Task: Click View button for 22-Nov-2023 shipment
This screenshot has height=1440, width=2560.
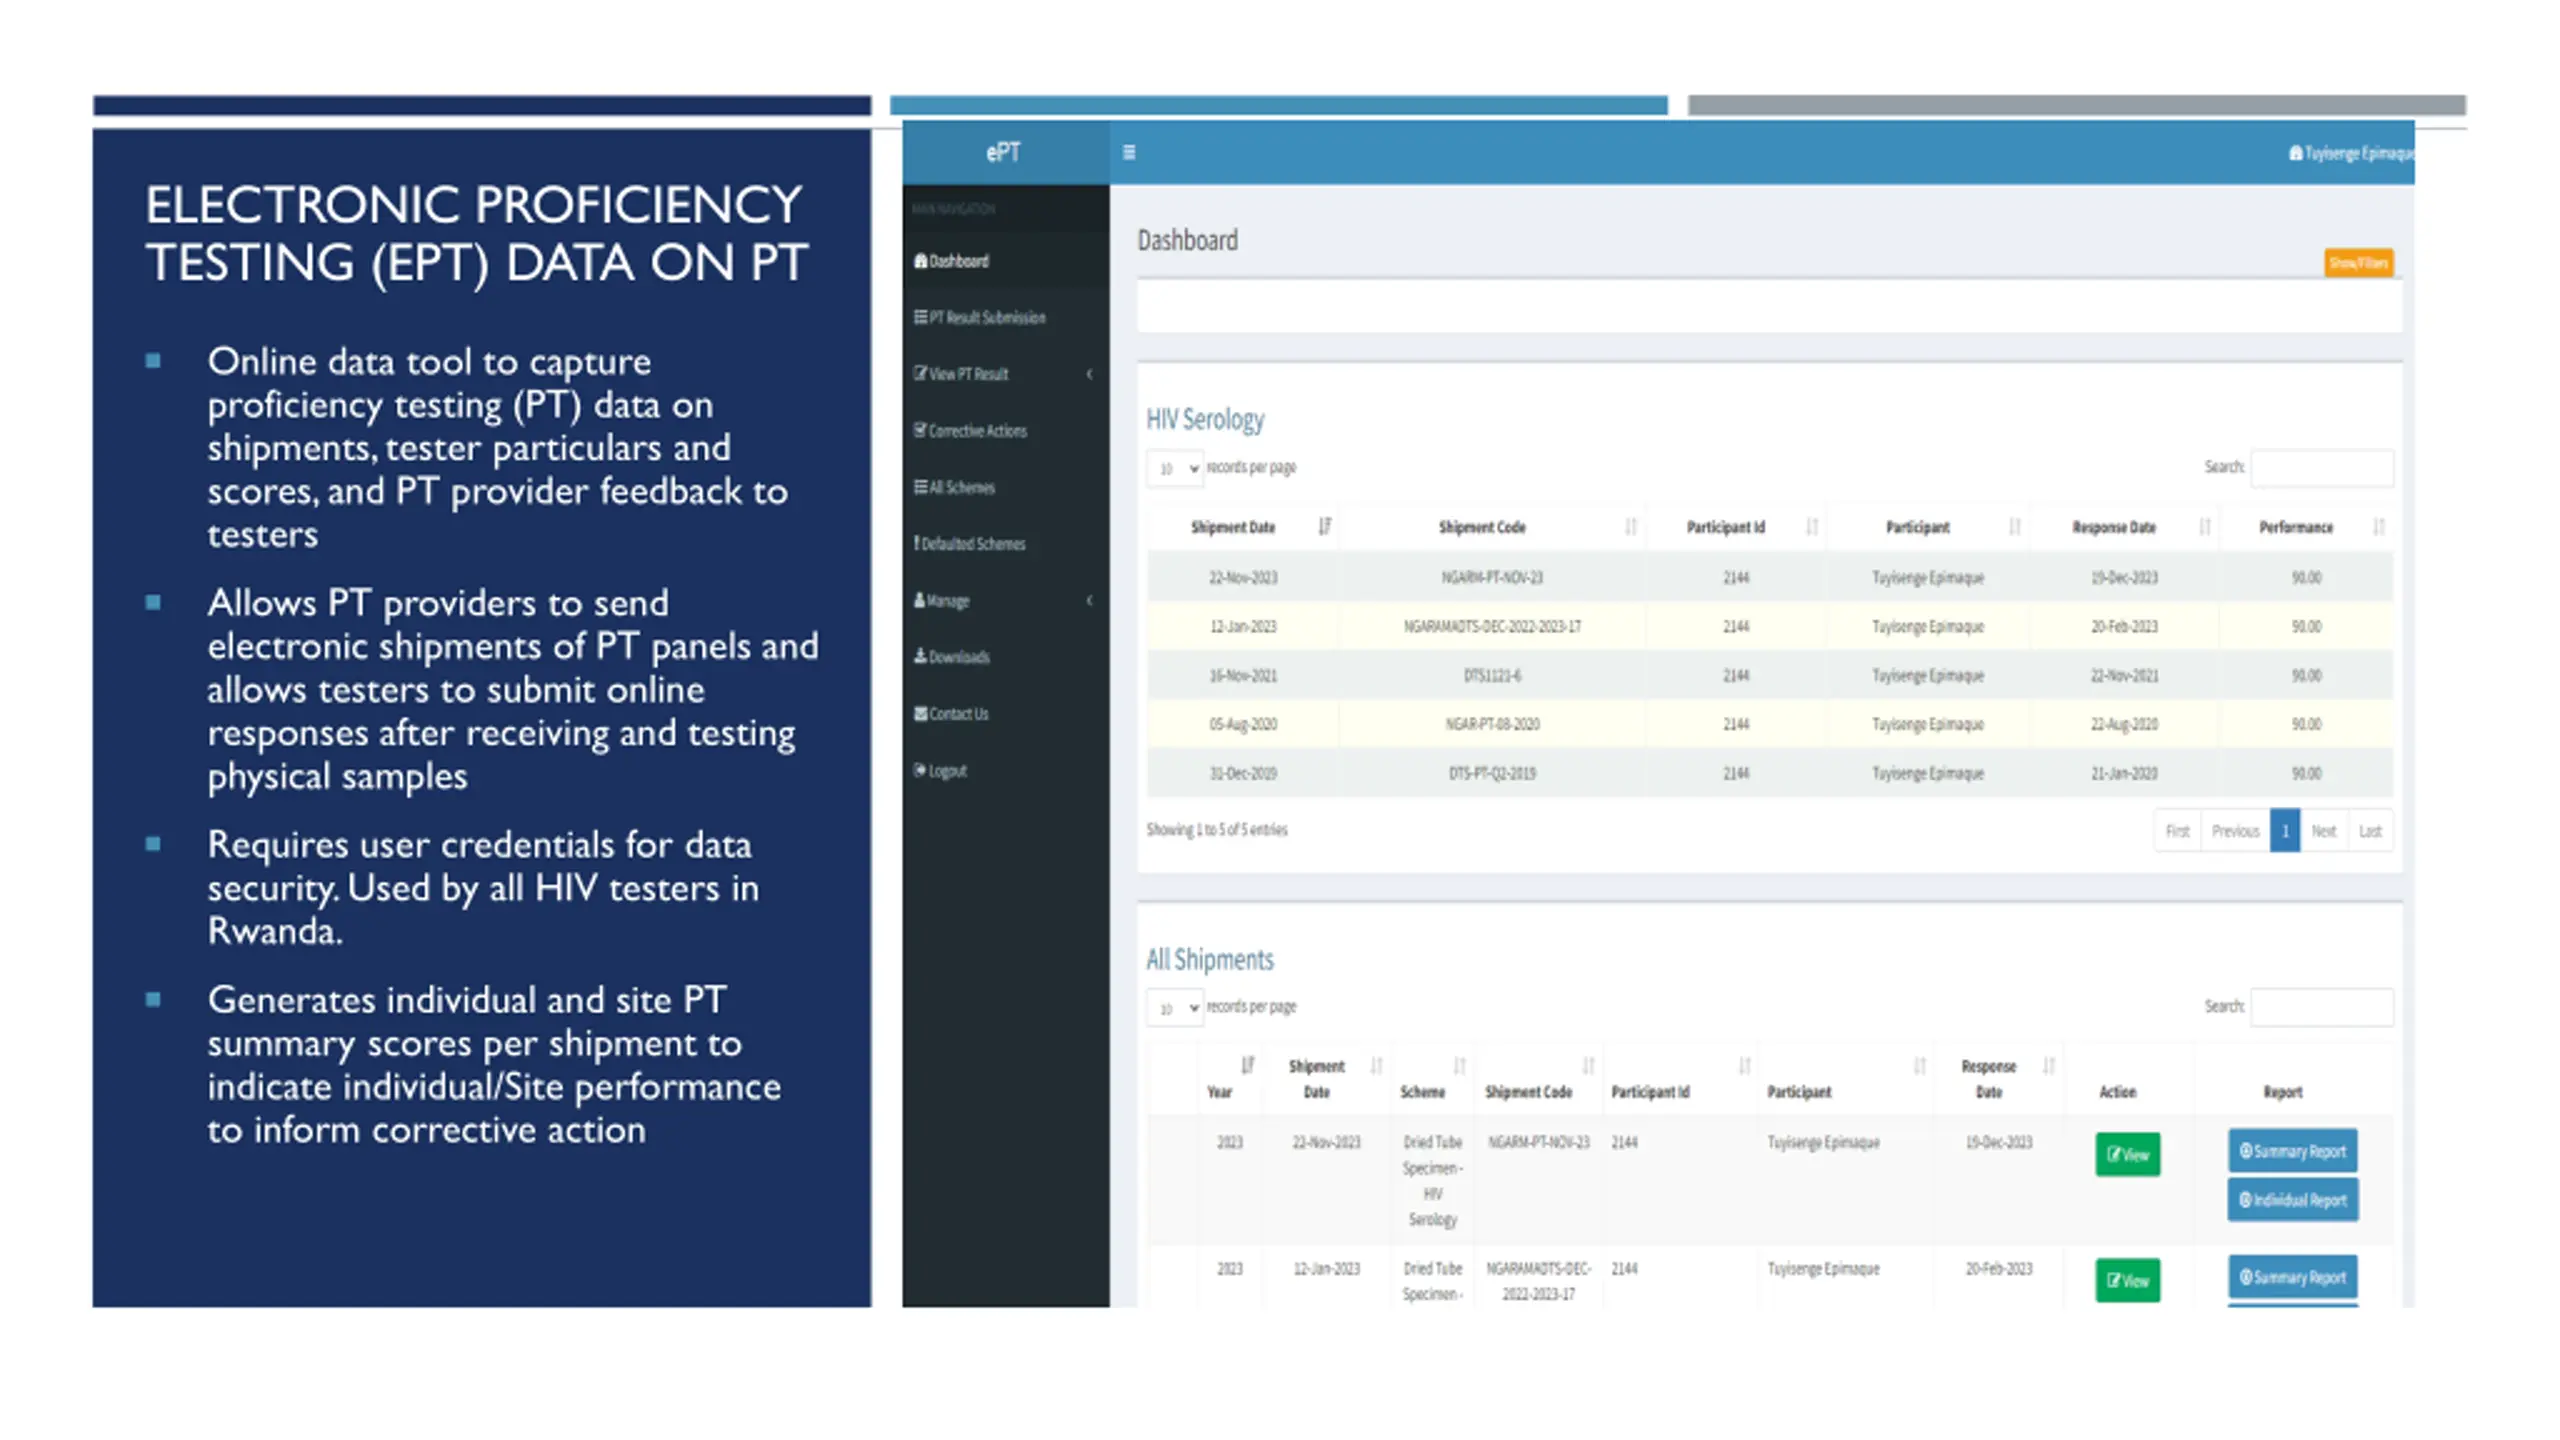Action: 2127,1155
